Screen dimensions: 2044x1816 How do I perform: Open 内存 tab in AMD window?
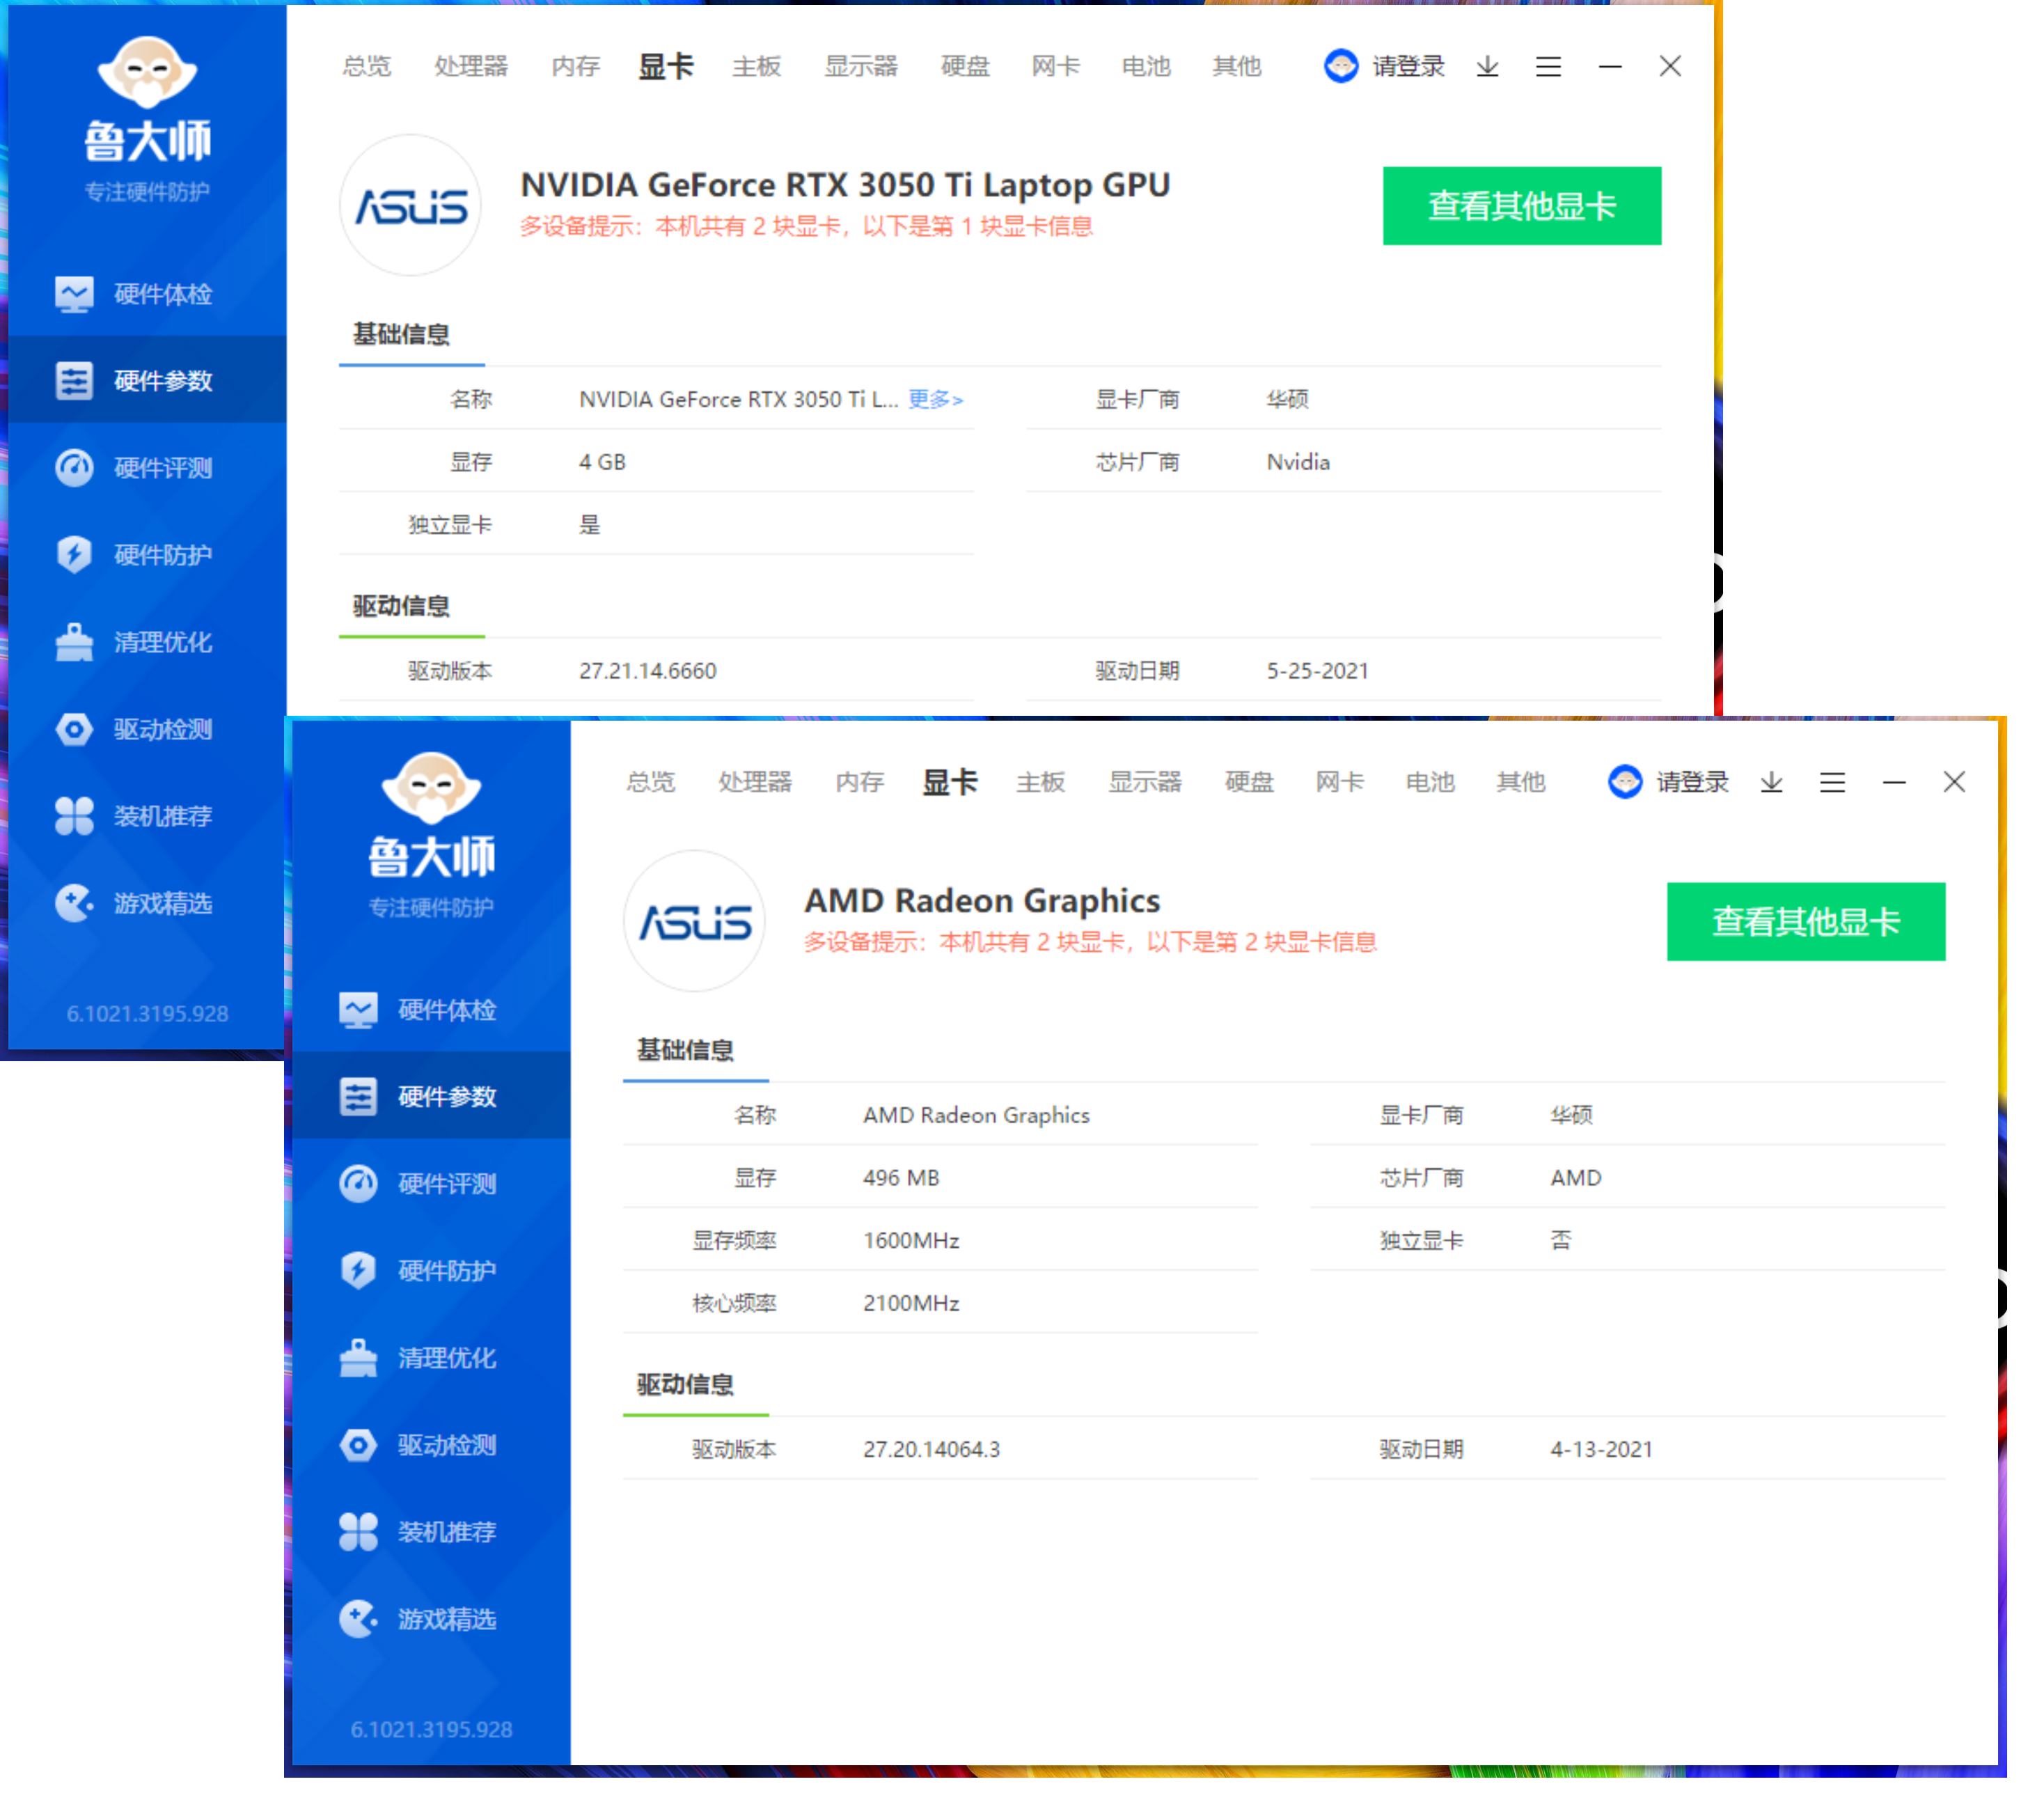point(860,782)
